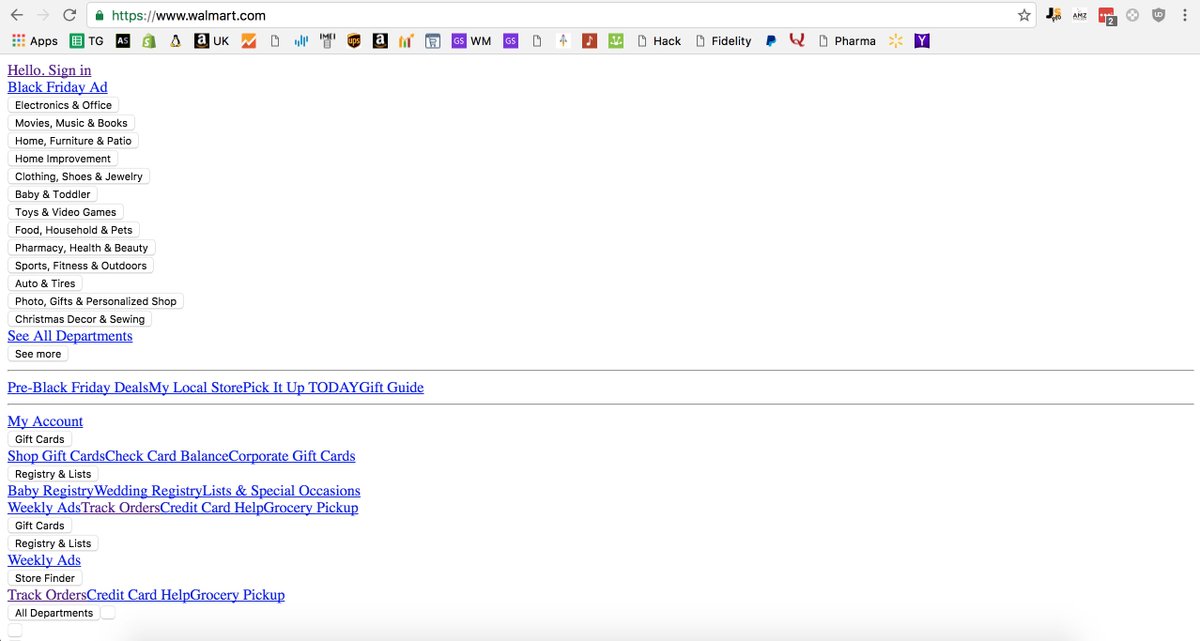
Task: Open the Shopify bag bookmark
Action: [x=149, y=41]
